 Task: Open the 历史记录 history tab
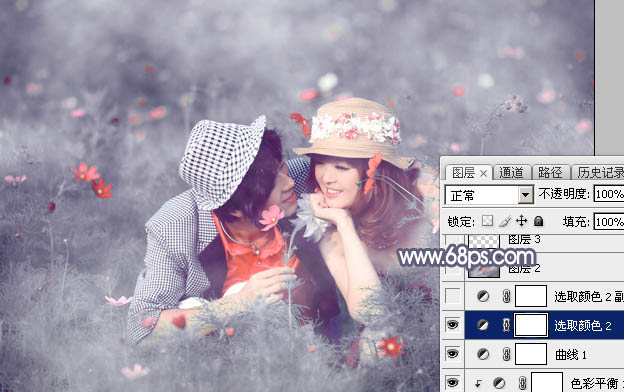[599, 172]
